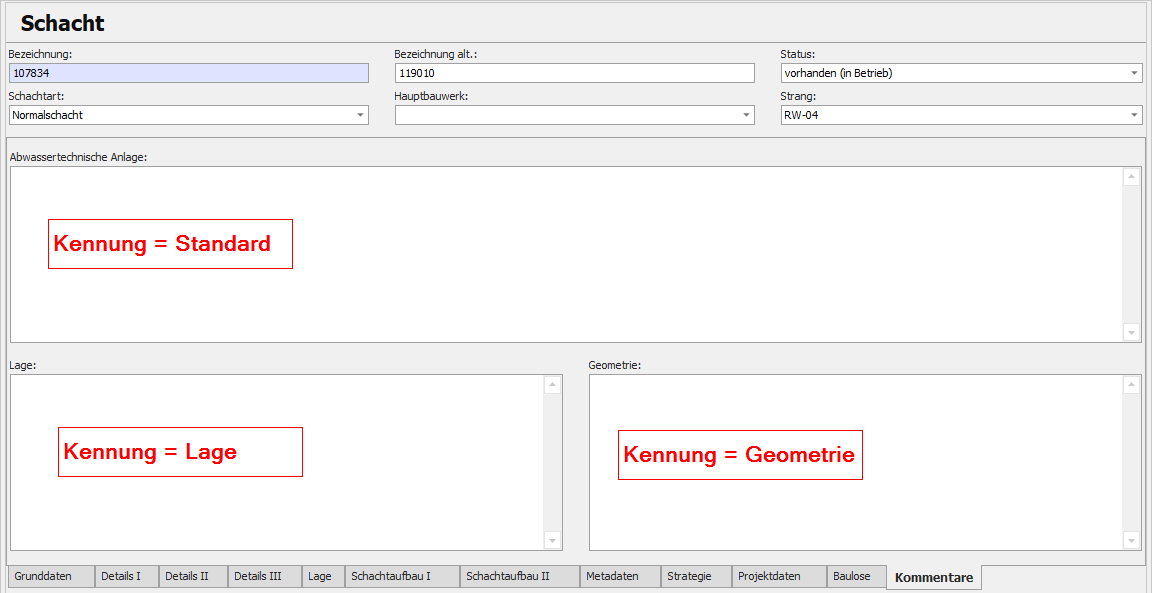Go to the Details III tab
This screenshot has height=593, width=1152.
pos(258,576)
